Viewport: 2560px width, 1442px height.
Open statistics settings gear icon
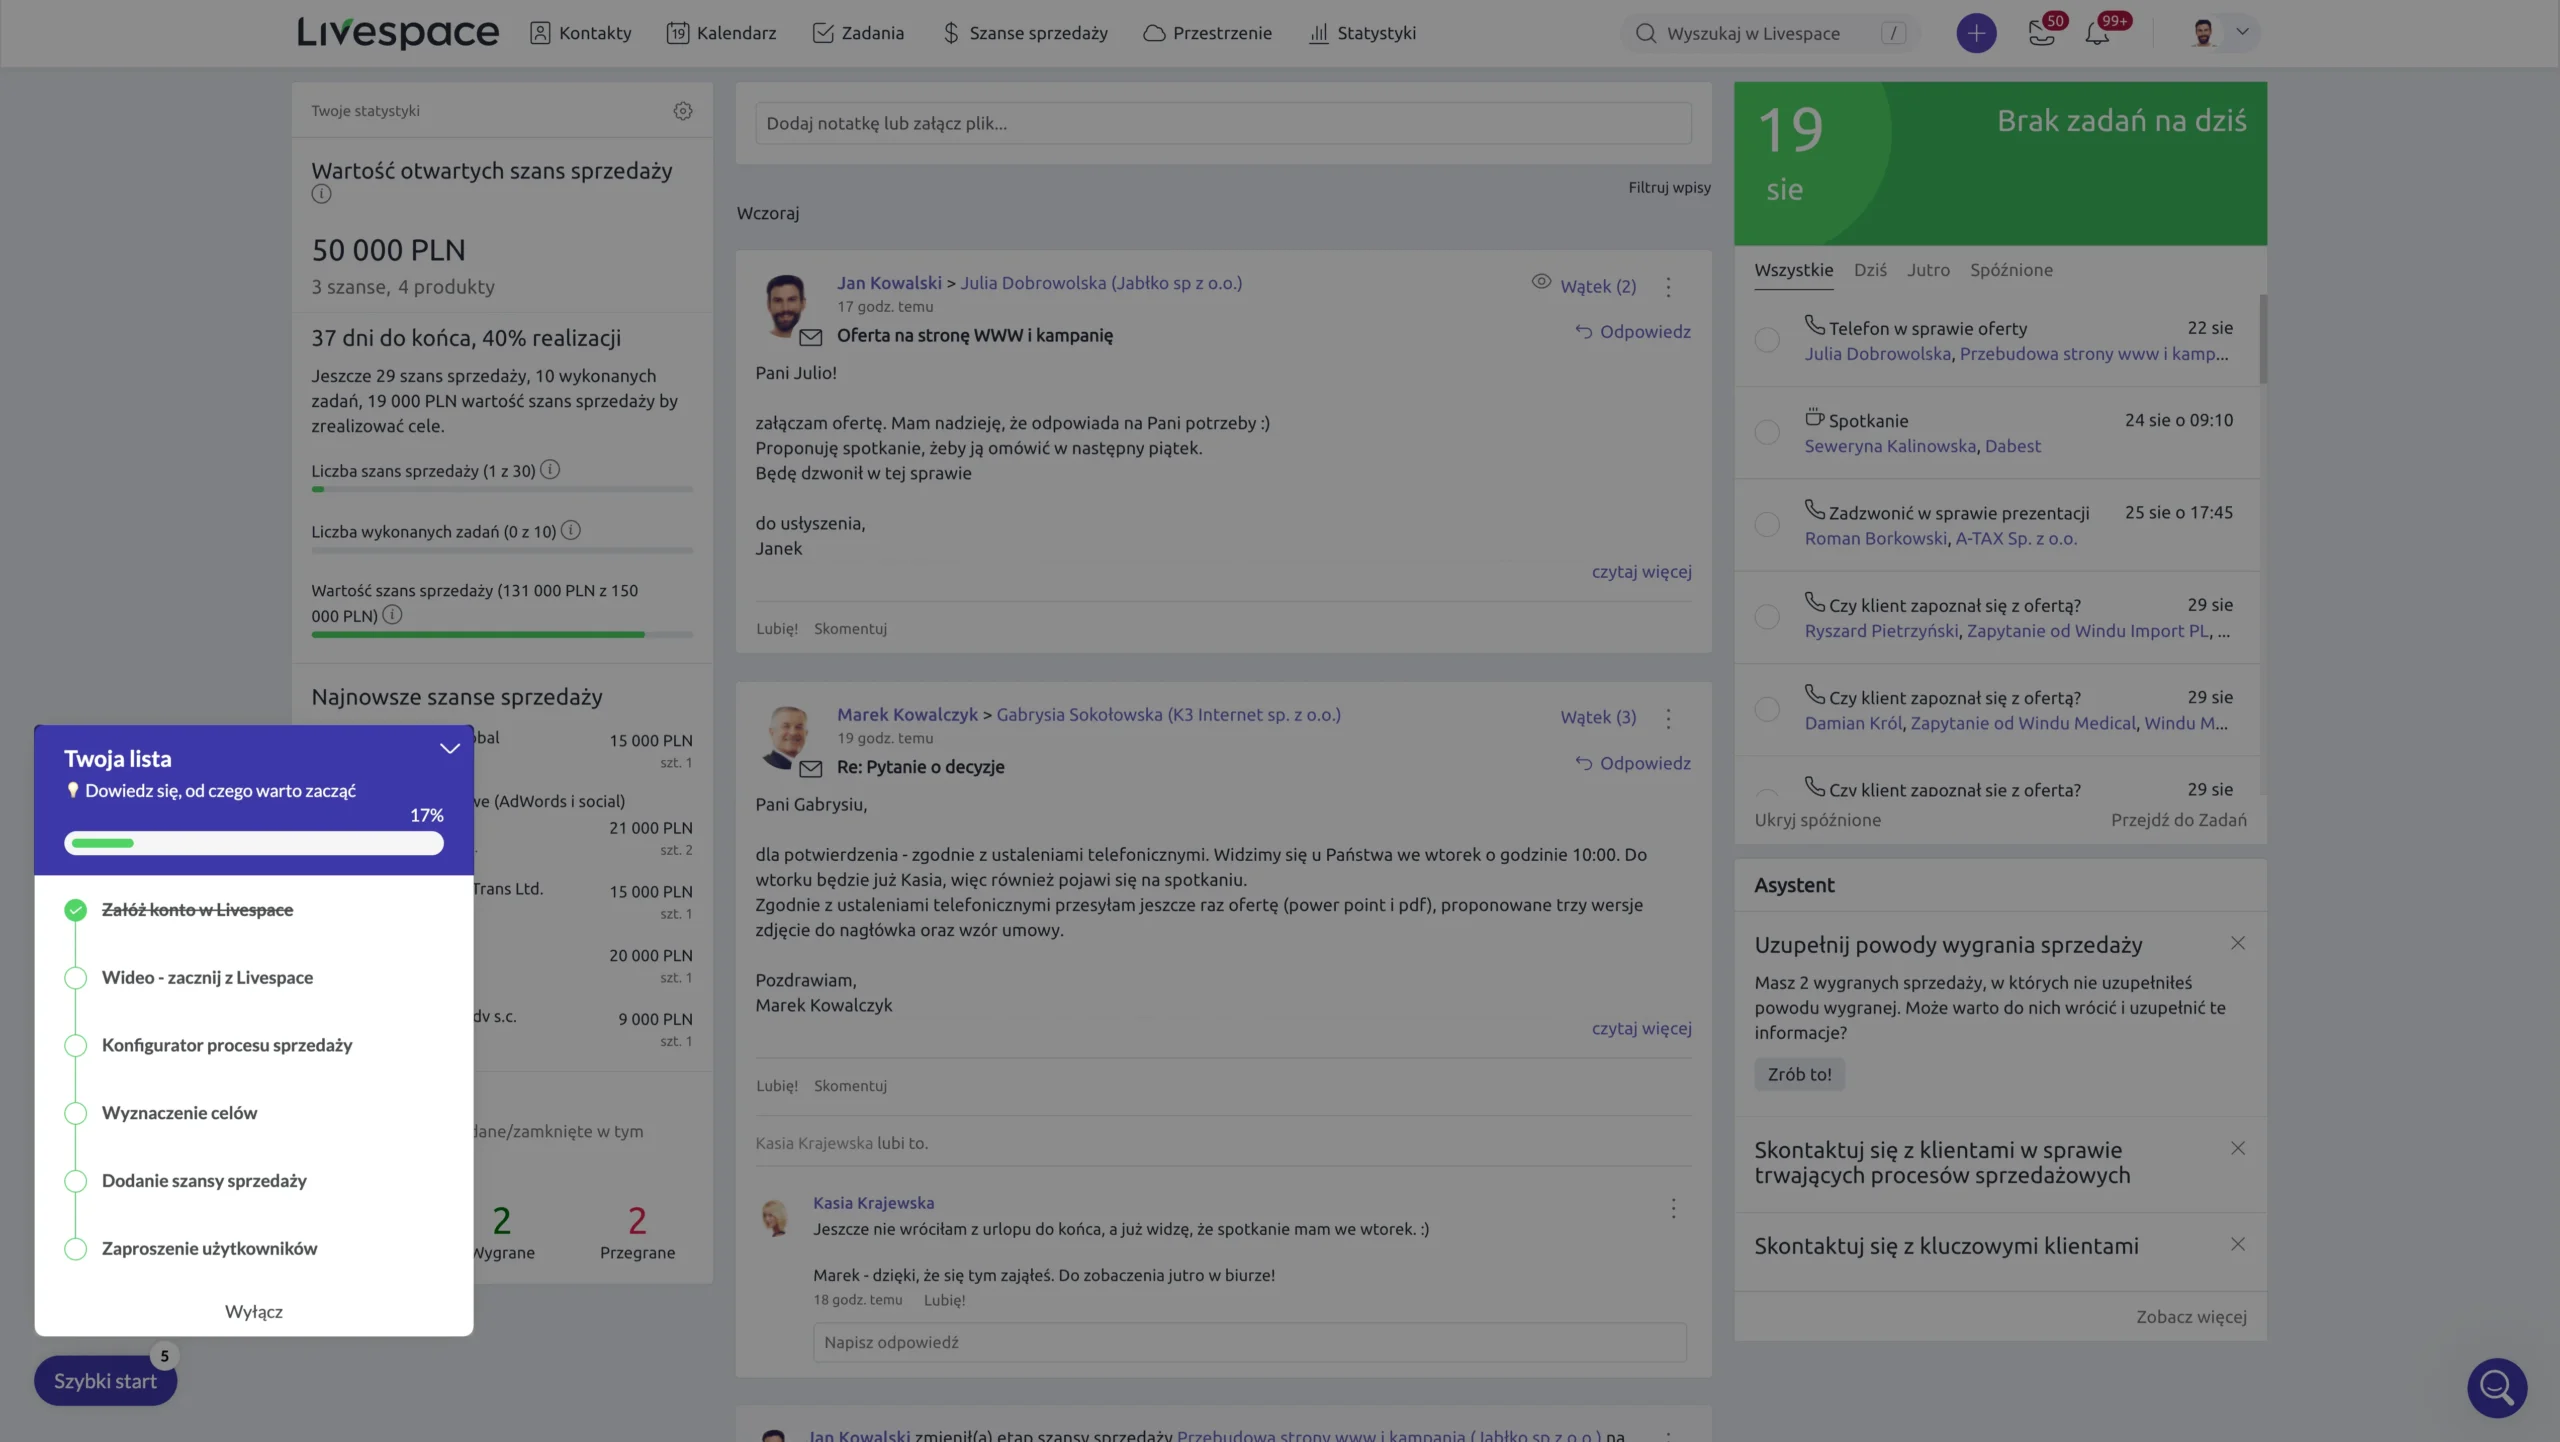coord(683,111)
